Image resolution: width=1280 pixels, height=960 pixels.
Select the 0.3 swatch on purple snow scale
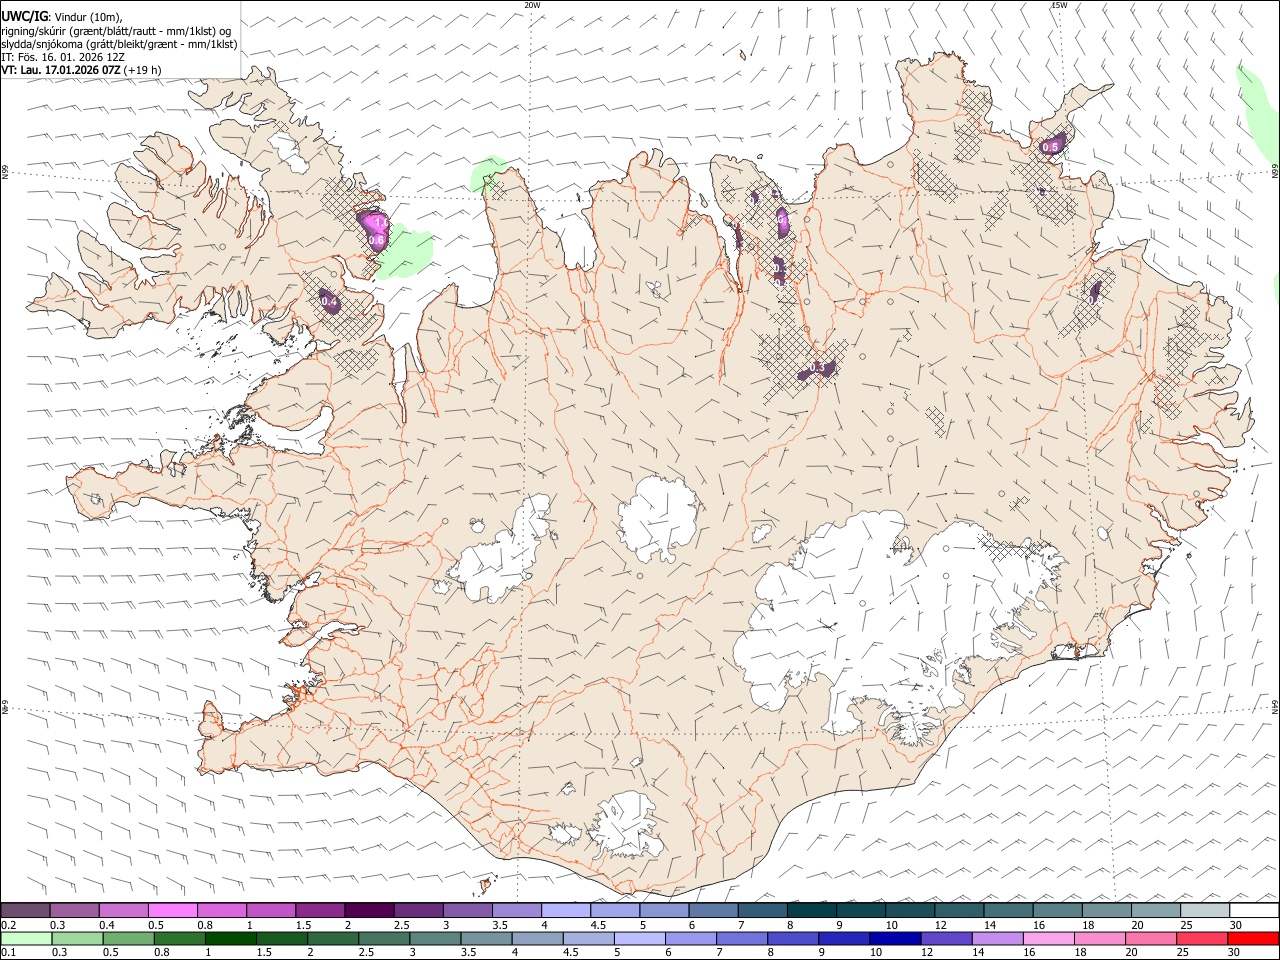point(75,910)
